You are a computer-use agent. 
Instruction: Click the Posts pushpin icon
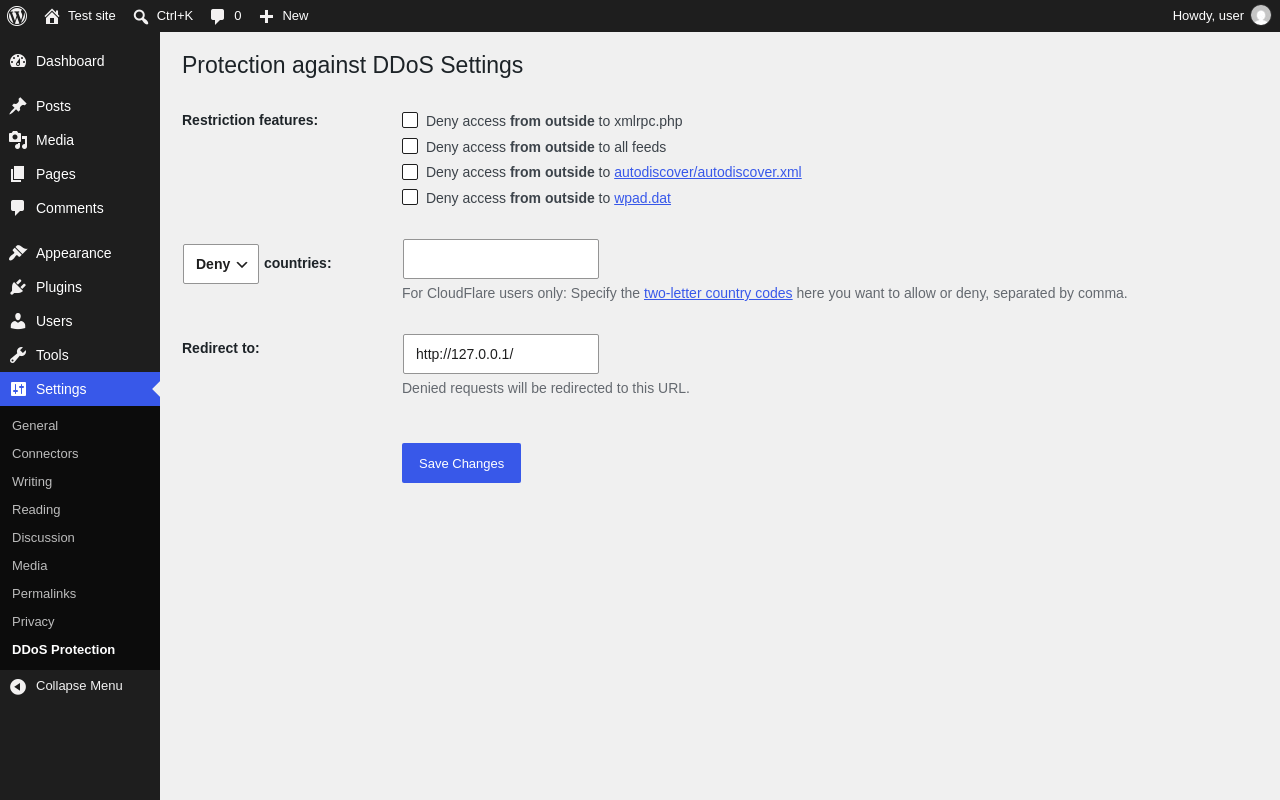coord(18,106)
